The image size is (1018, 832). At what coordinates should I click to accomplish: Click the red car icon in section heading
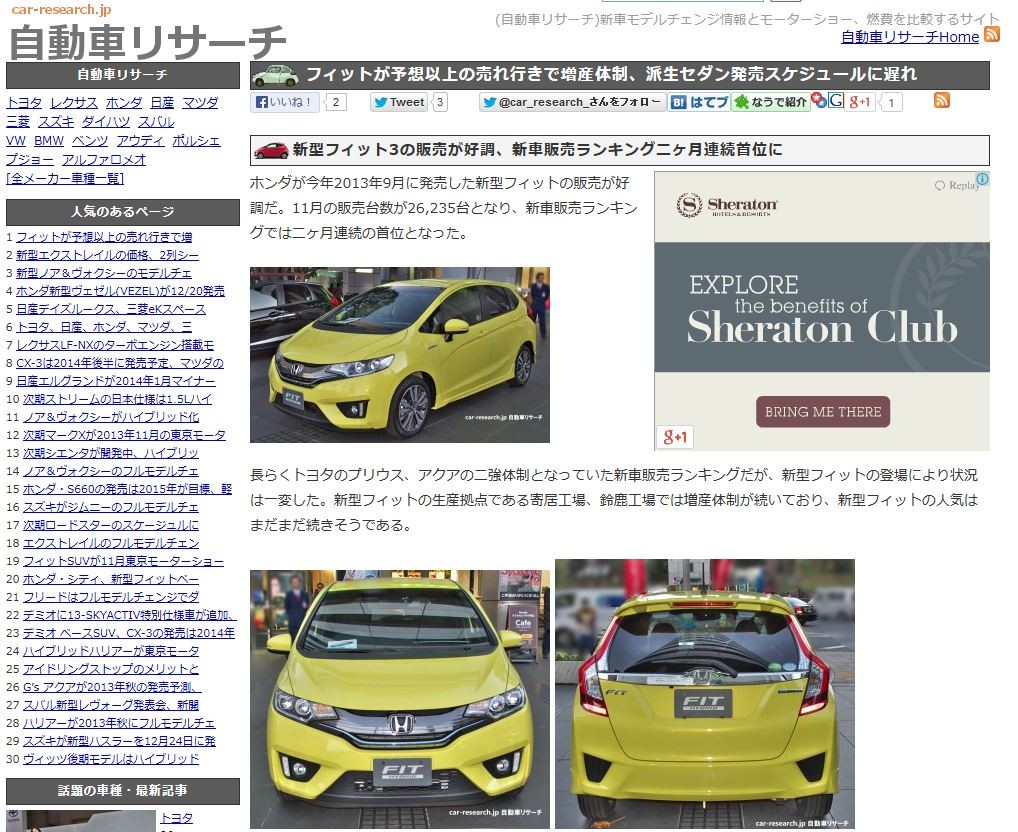[271, 151]
